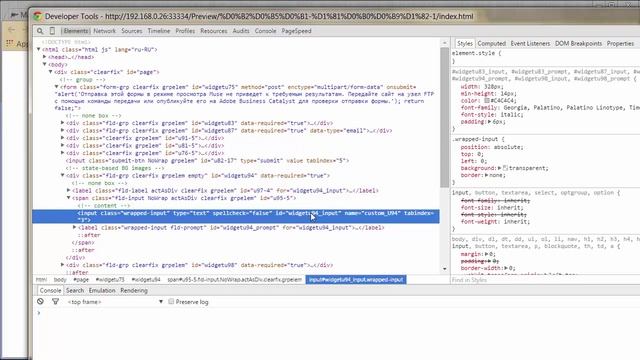Switch to the Console panel tab in top toolbar

coord(265,31)
